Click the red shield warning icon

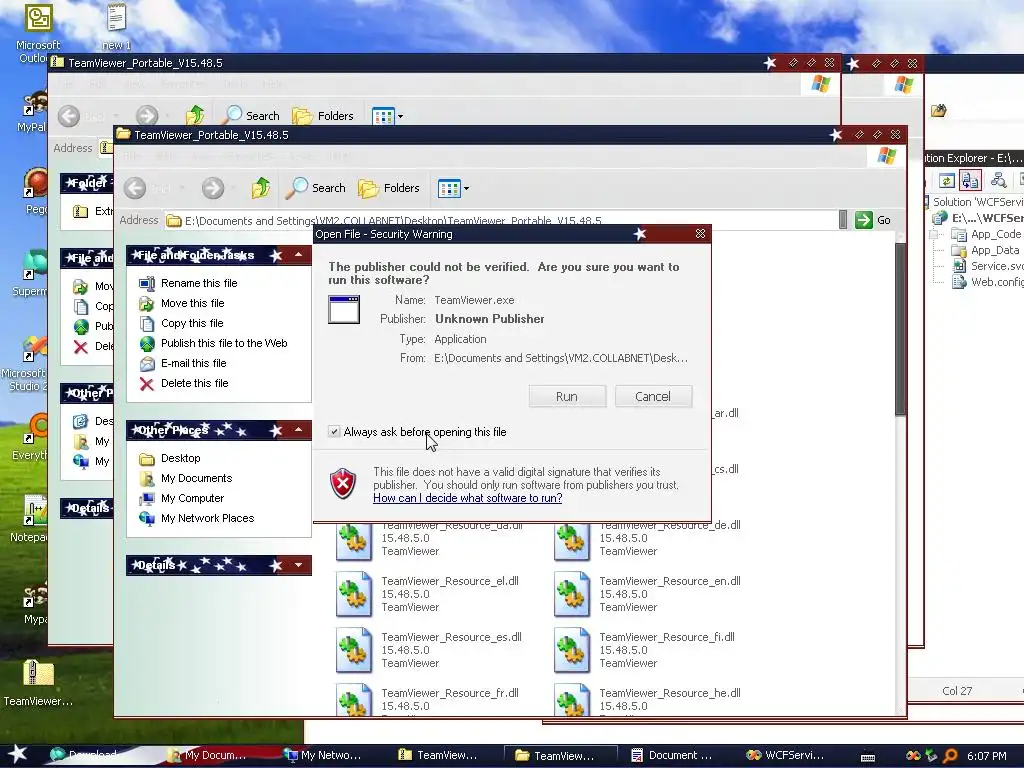click(343, 484)
